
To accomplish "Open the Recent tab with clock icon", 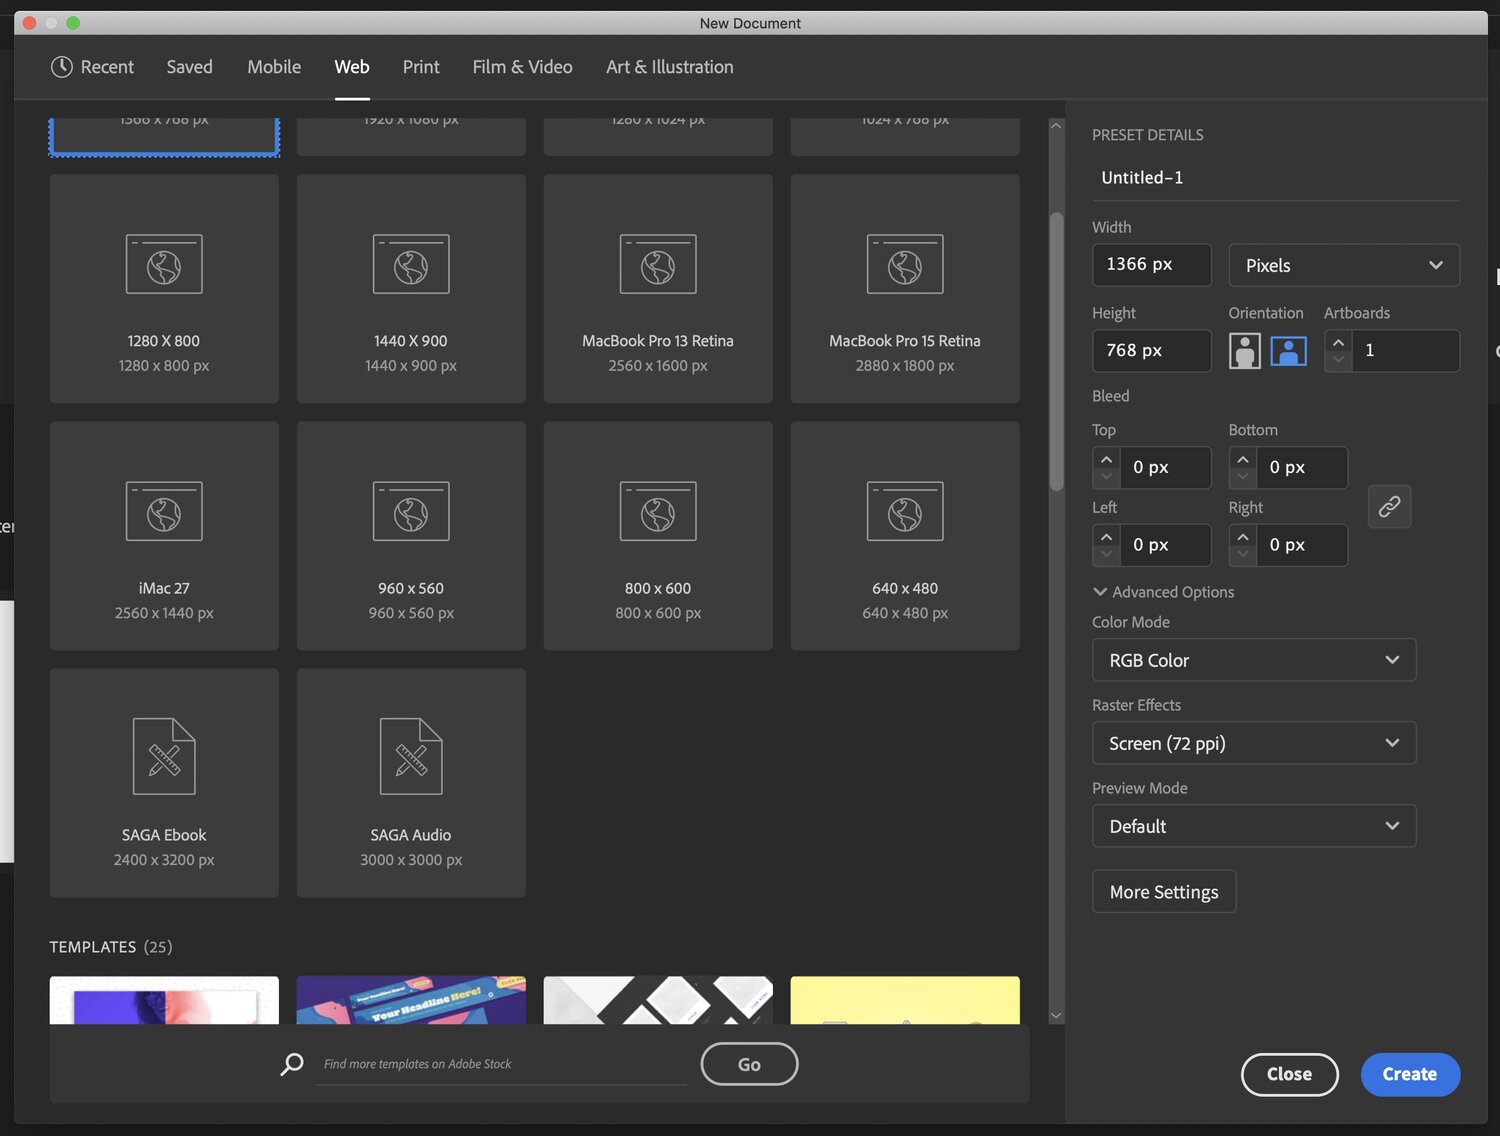I will [x=92, y=67].
